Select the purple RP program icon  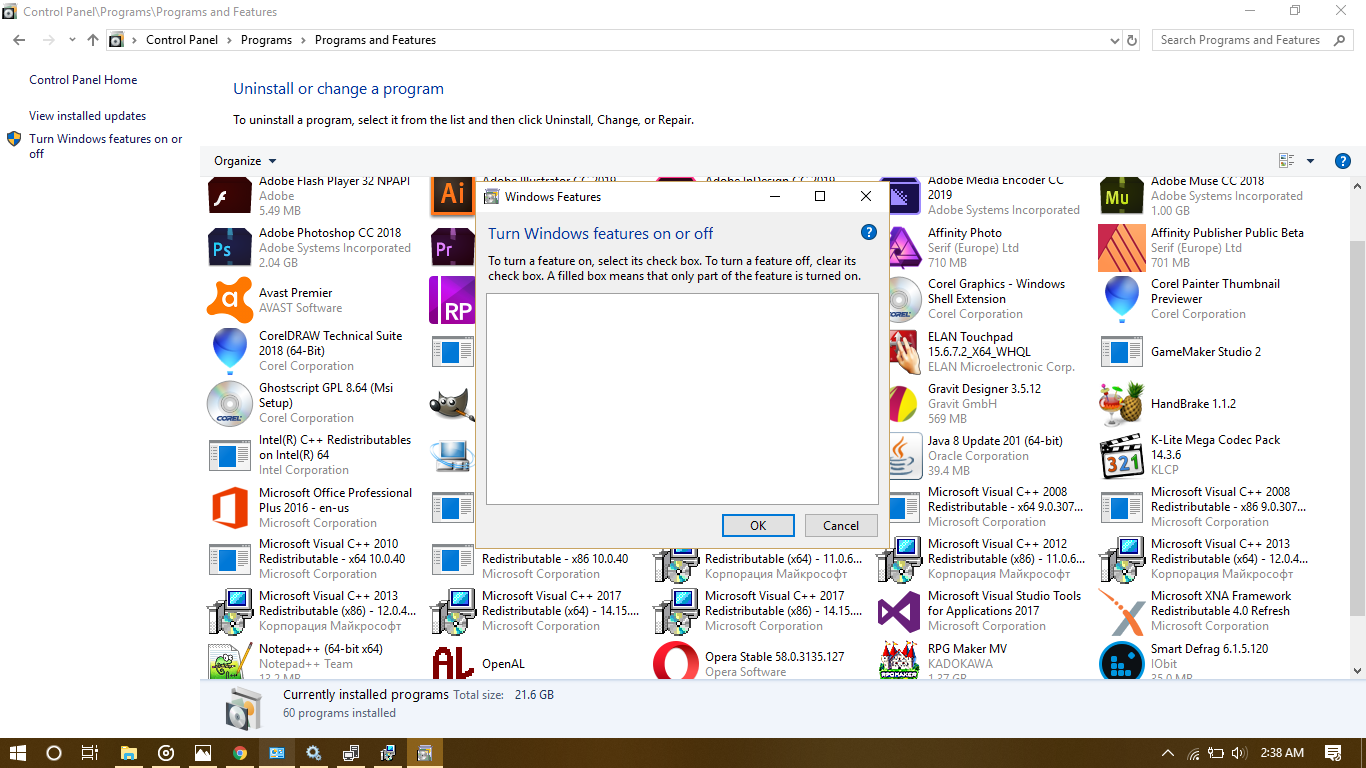(x=452, y=300)
